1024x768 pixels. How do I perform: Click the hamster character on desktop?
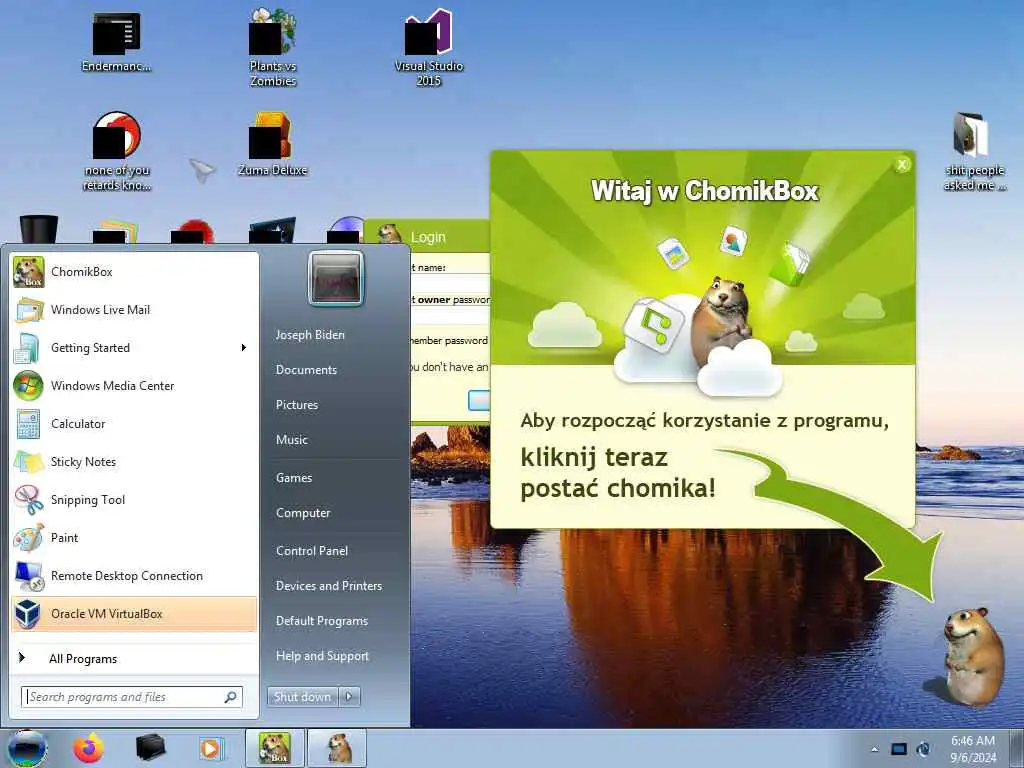coord(972,656)
